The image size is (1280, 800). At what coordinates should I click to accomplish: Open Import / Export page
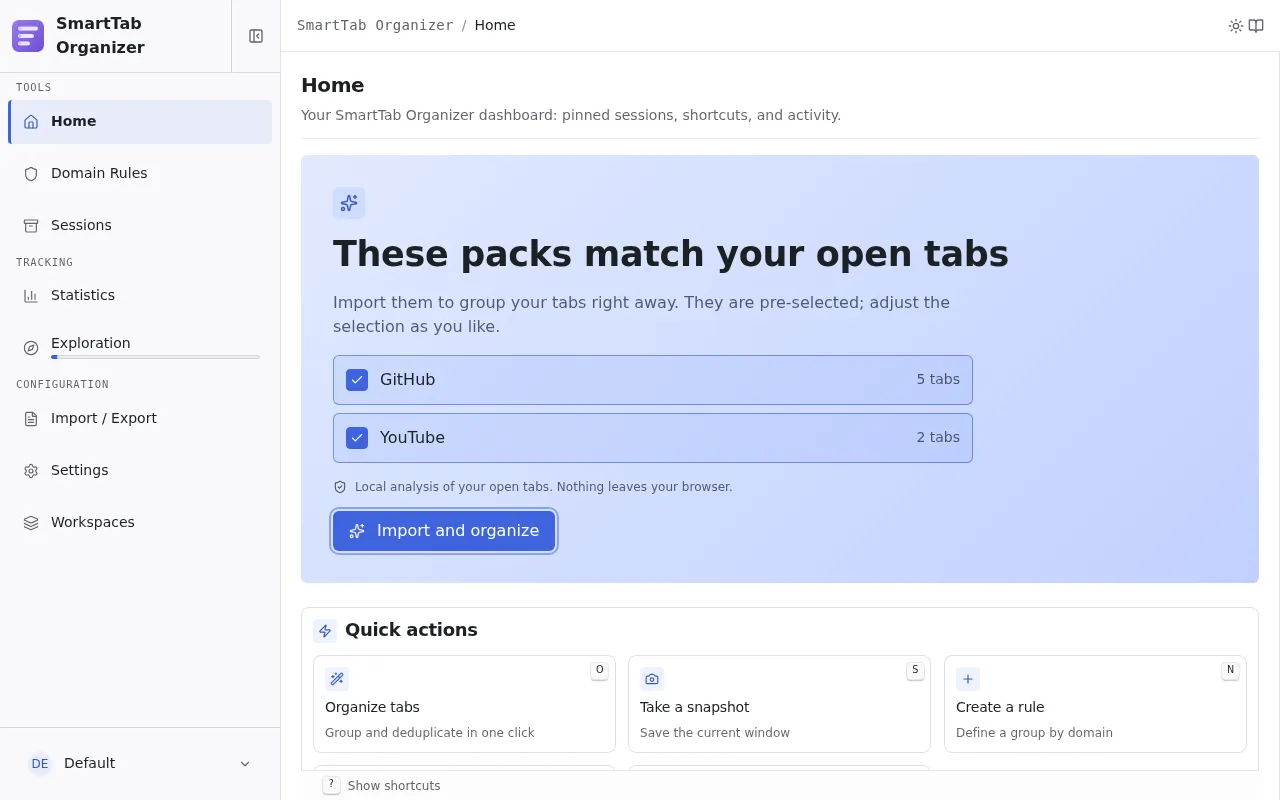pos(140,419)
